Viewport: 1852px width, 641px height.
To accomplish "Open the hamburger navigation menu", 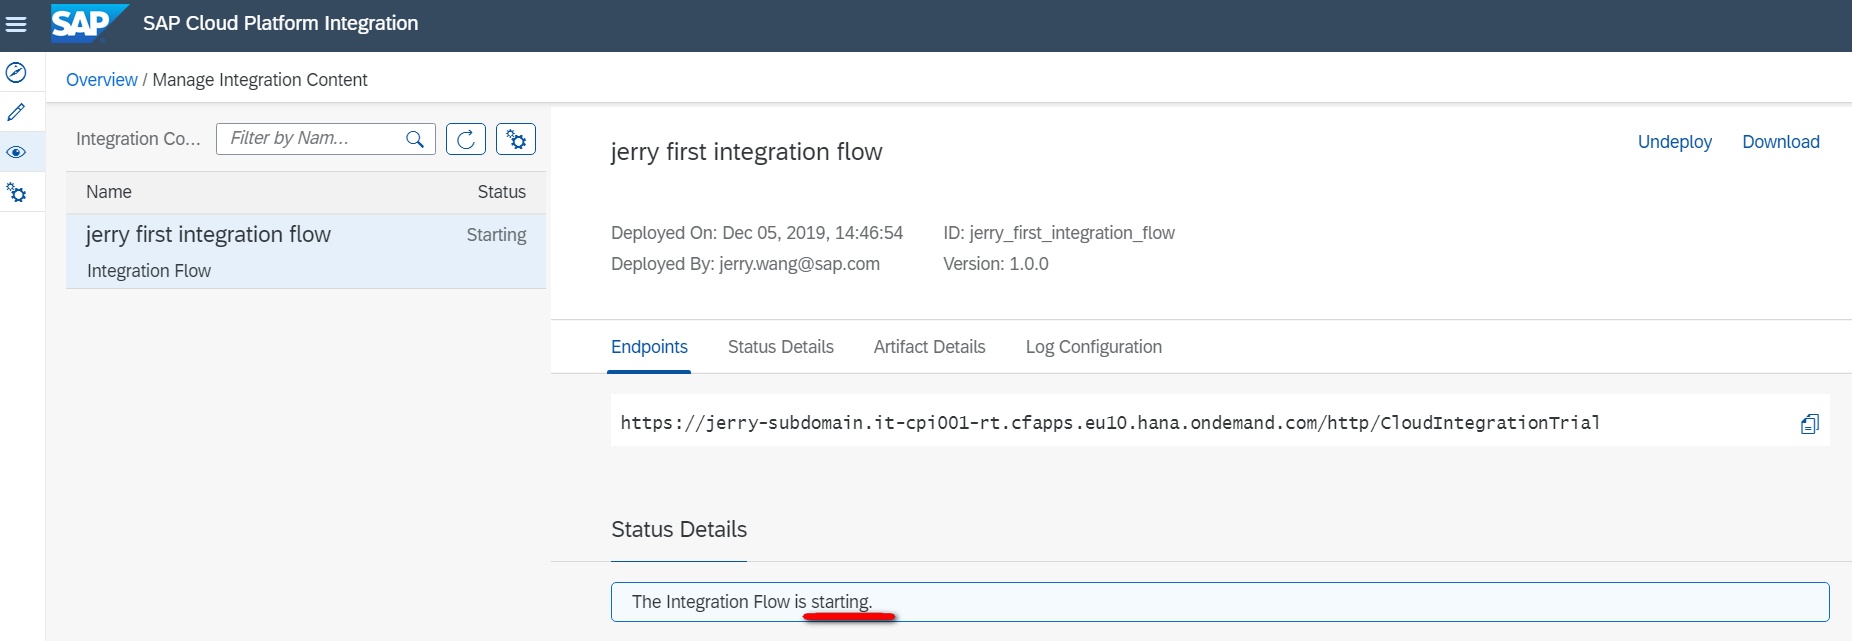I will pos(16,24).
